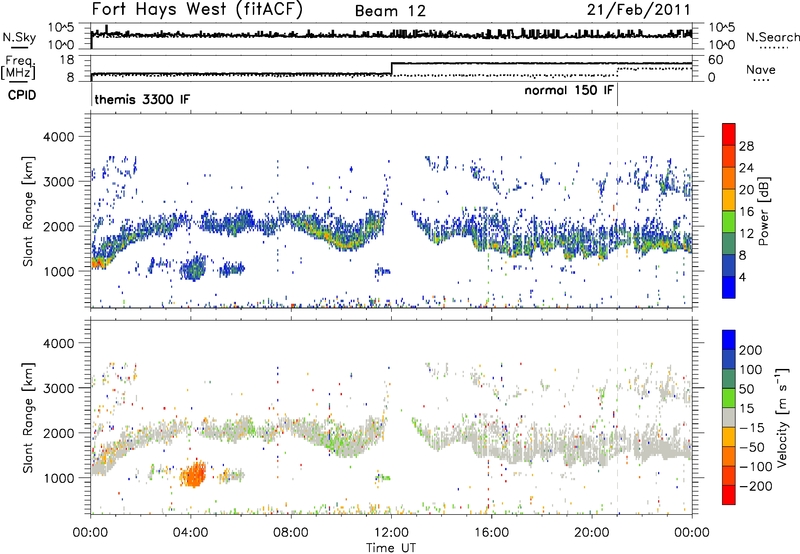Click the dashed CPID change line near 21:00

(617, 211)
